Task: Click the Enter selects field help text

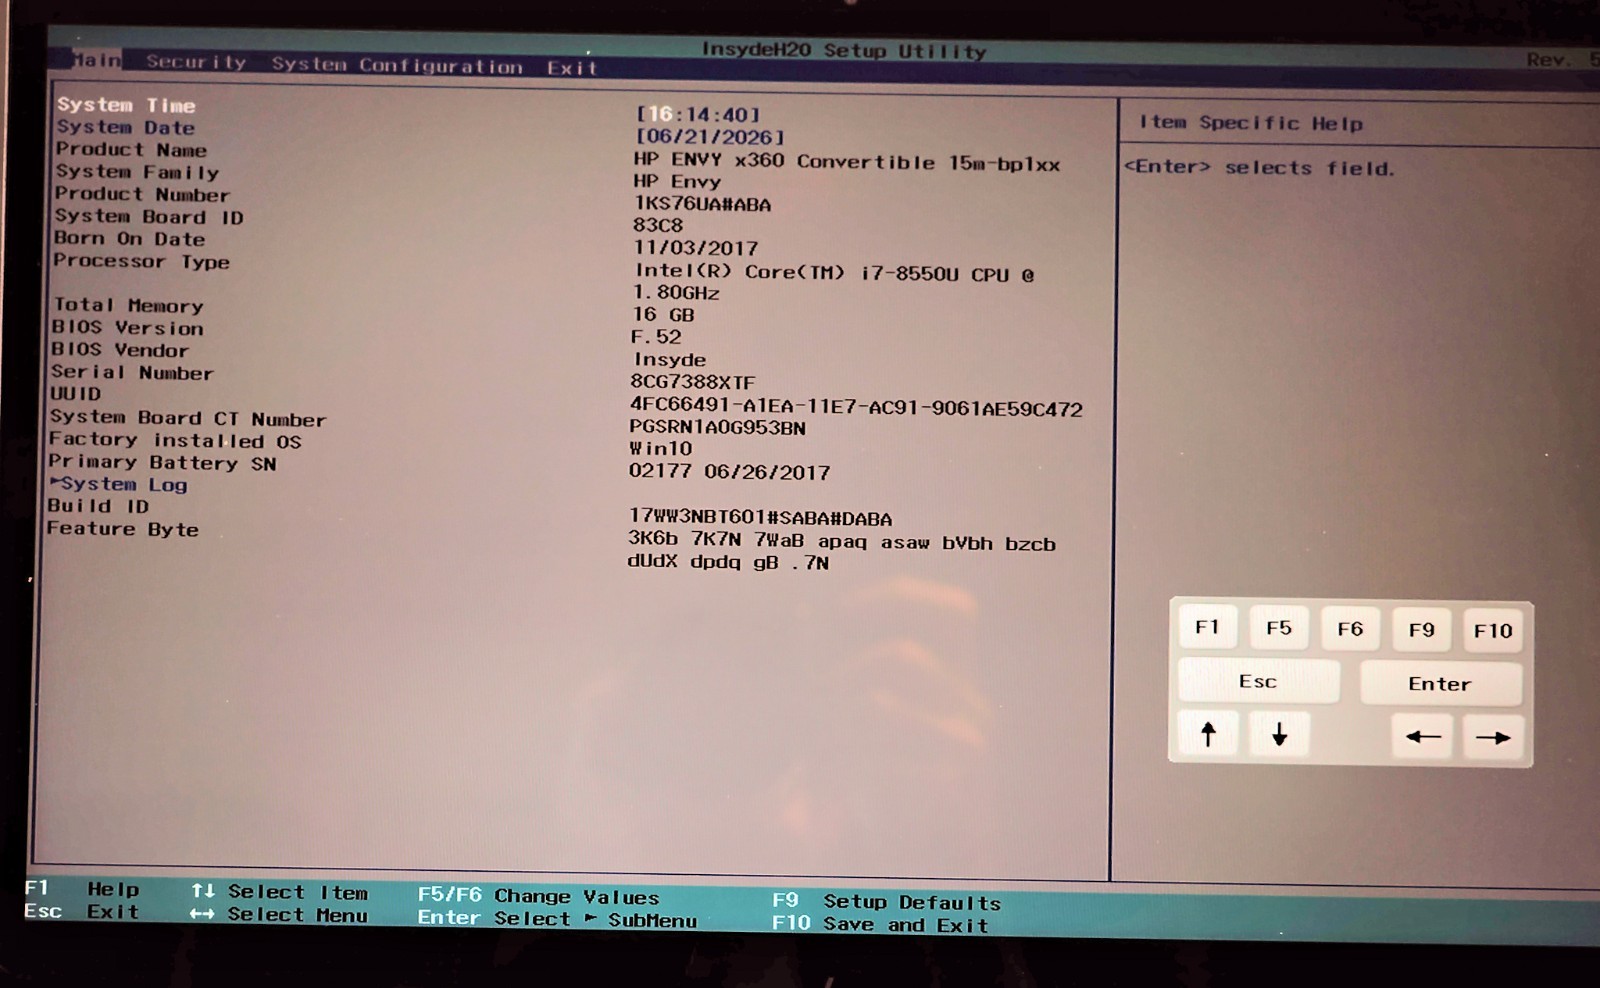Action: 1259,167
